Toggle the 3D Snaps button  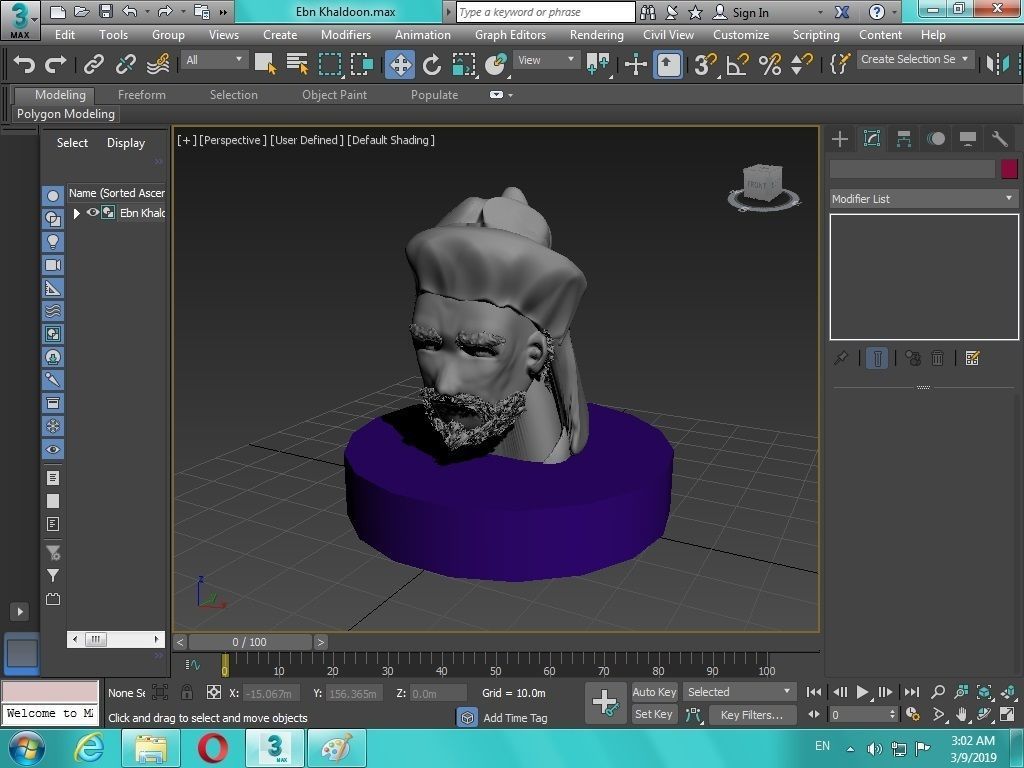(x=705, y=64)
